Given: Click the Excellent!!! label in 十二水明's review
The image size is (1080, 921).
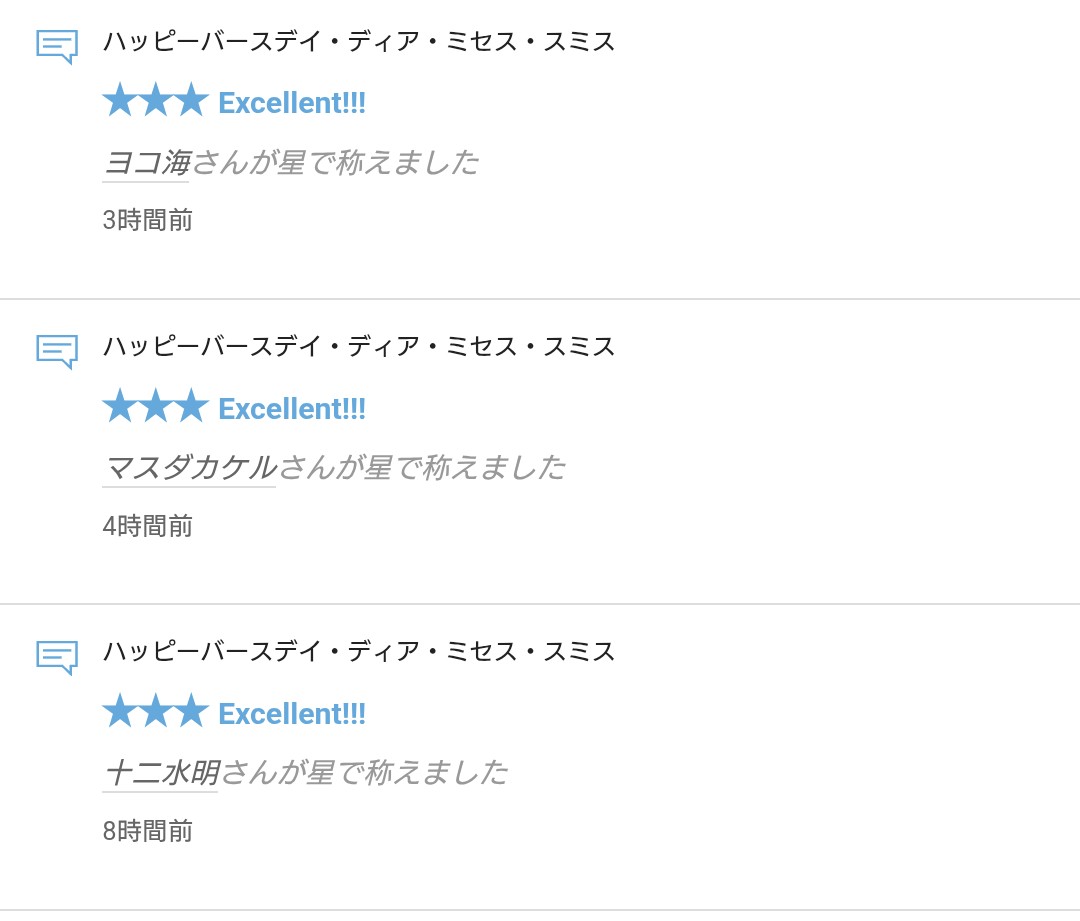Looking at the screenshot, I should 292,713.
